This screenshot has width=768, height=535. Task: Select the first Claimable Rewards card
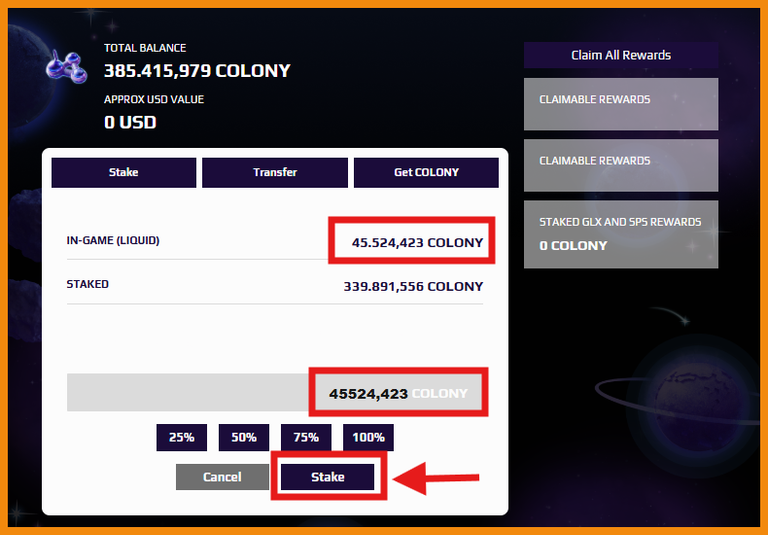tap(621, 104)
